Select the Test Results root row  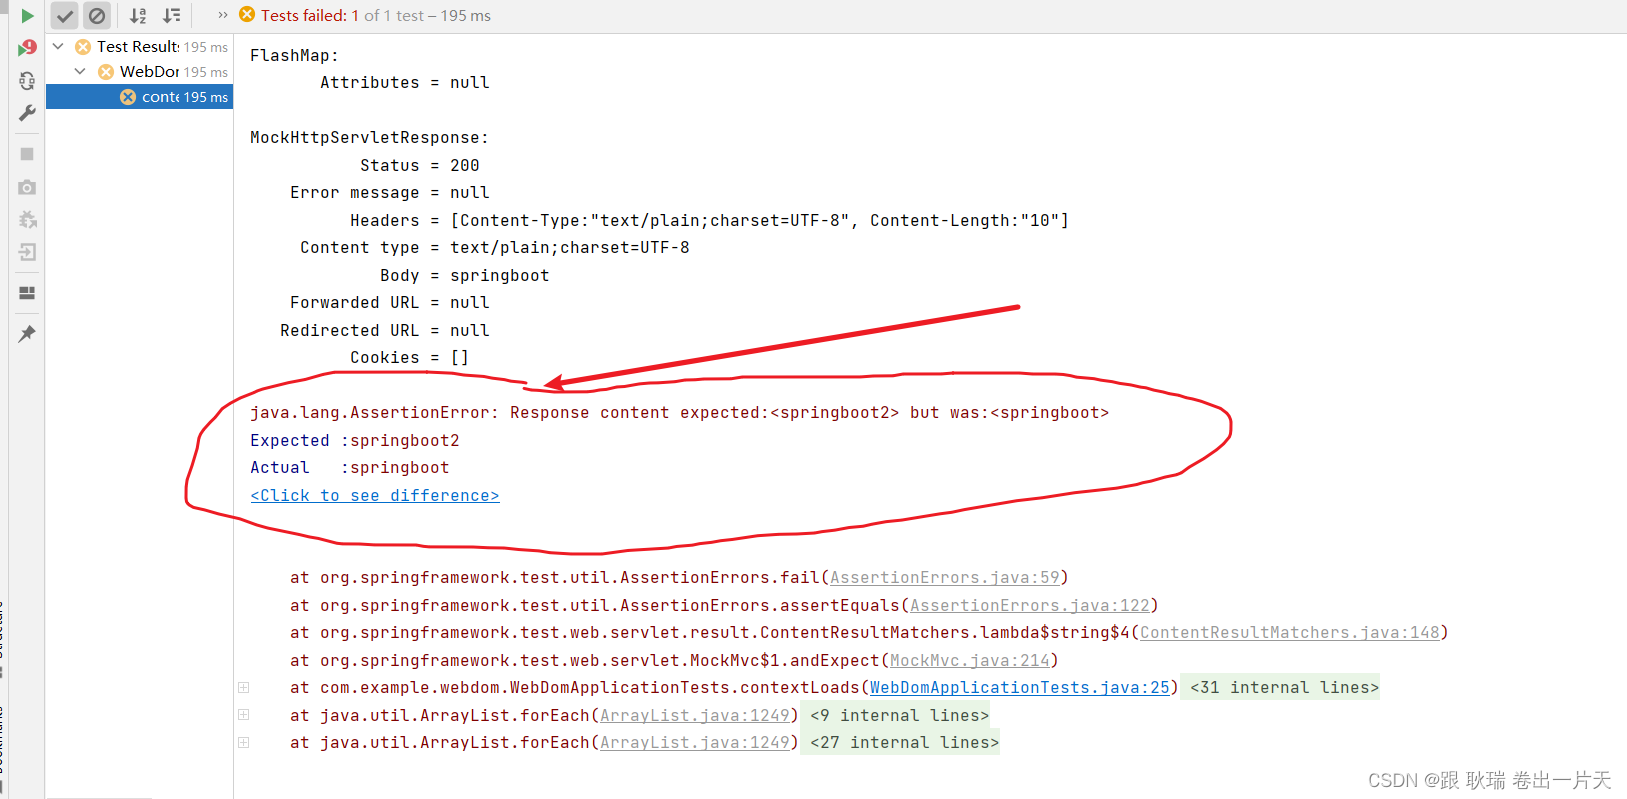pos(139,46)
